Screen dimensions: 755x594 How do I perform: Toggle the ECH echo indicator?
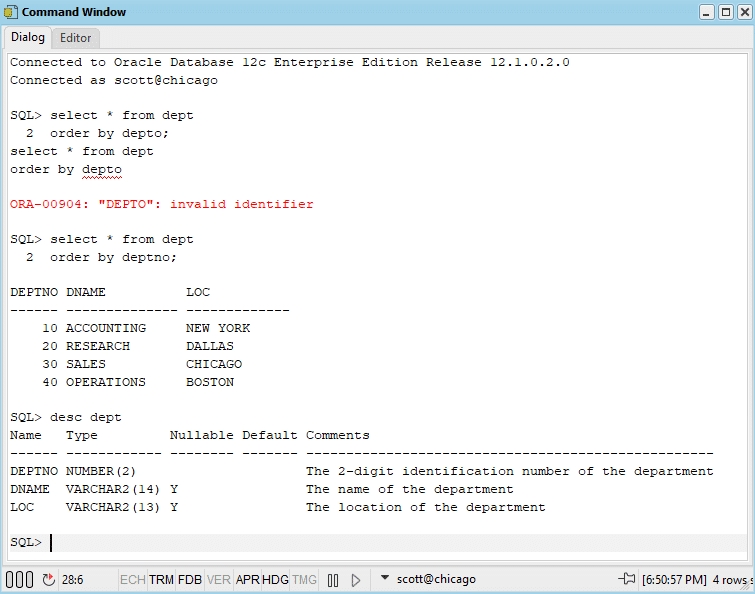pyautogui.click(x=132, y=579)
